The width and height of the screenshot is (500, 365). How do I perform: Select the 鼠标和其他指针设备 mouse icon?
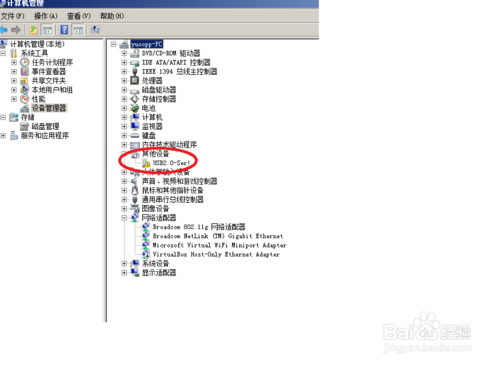135,190
